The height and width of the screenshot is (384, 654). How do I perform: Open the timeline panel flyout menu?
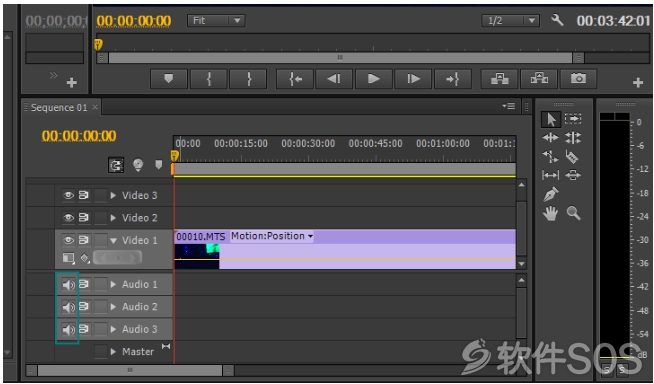click(x=509, y=106)
